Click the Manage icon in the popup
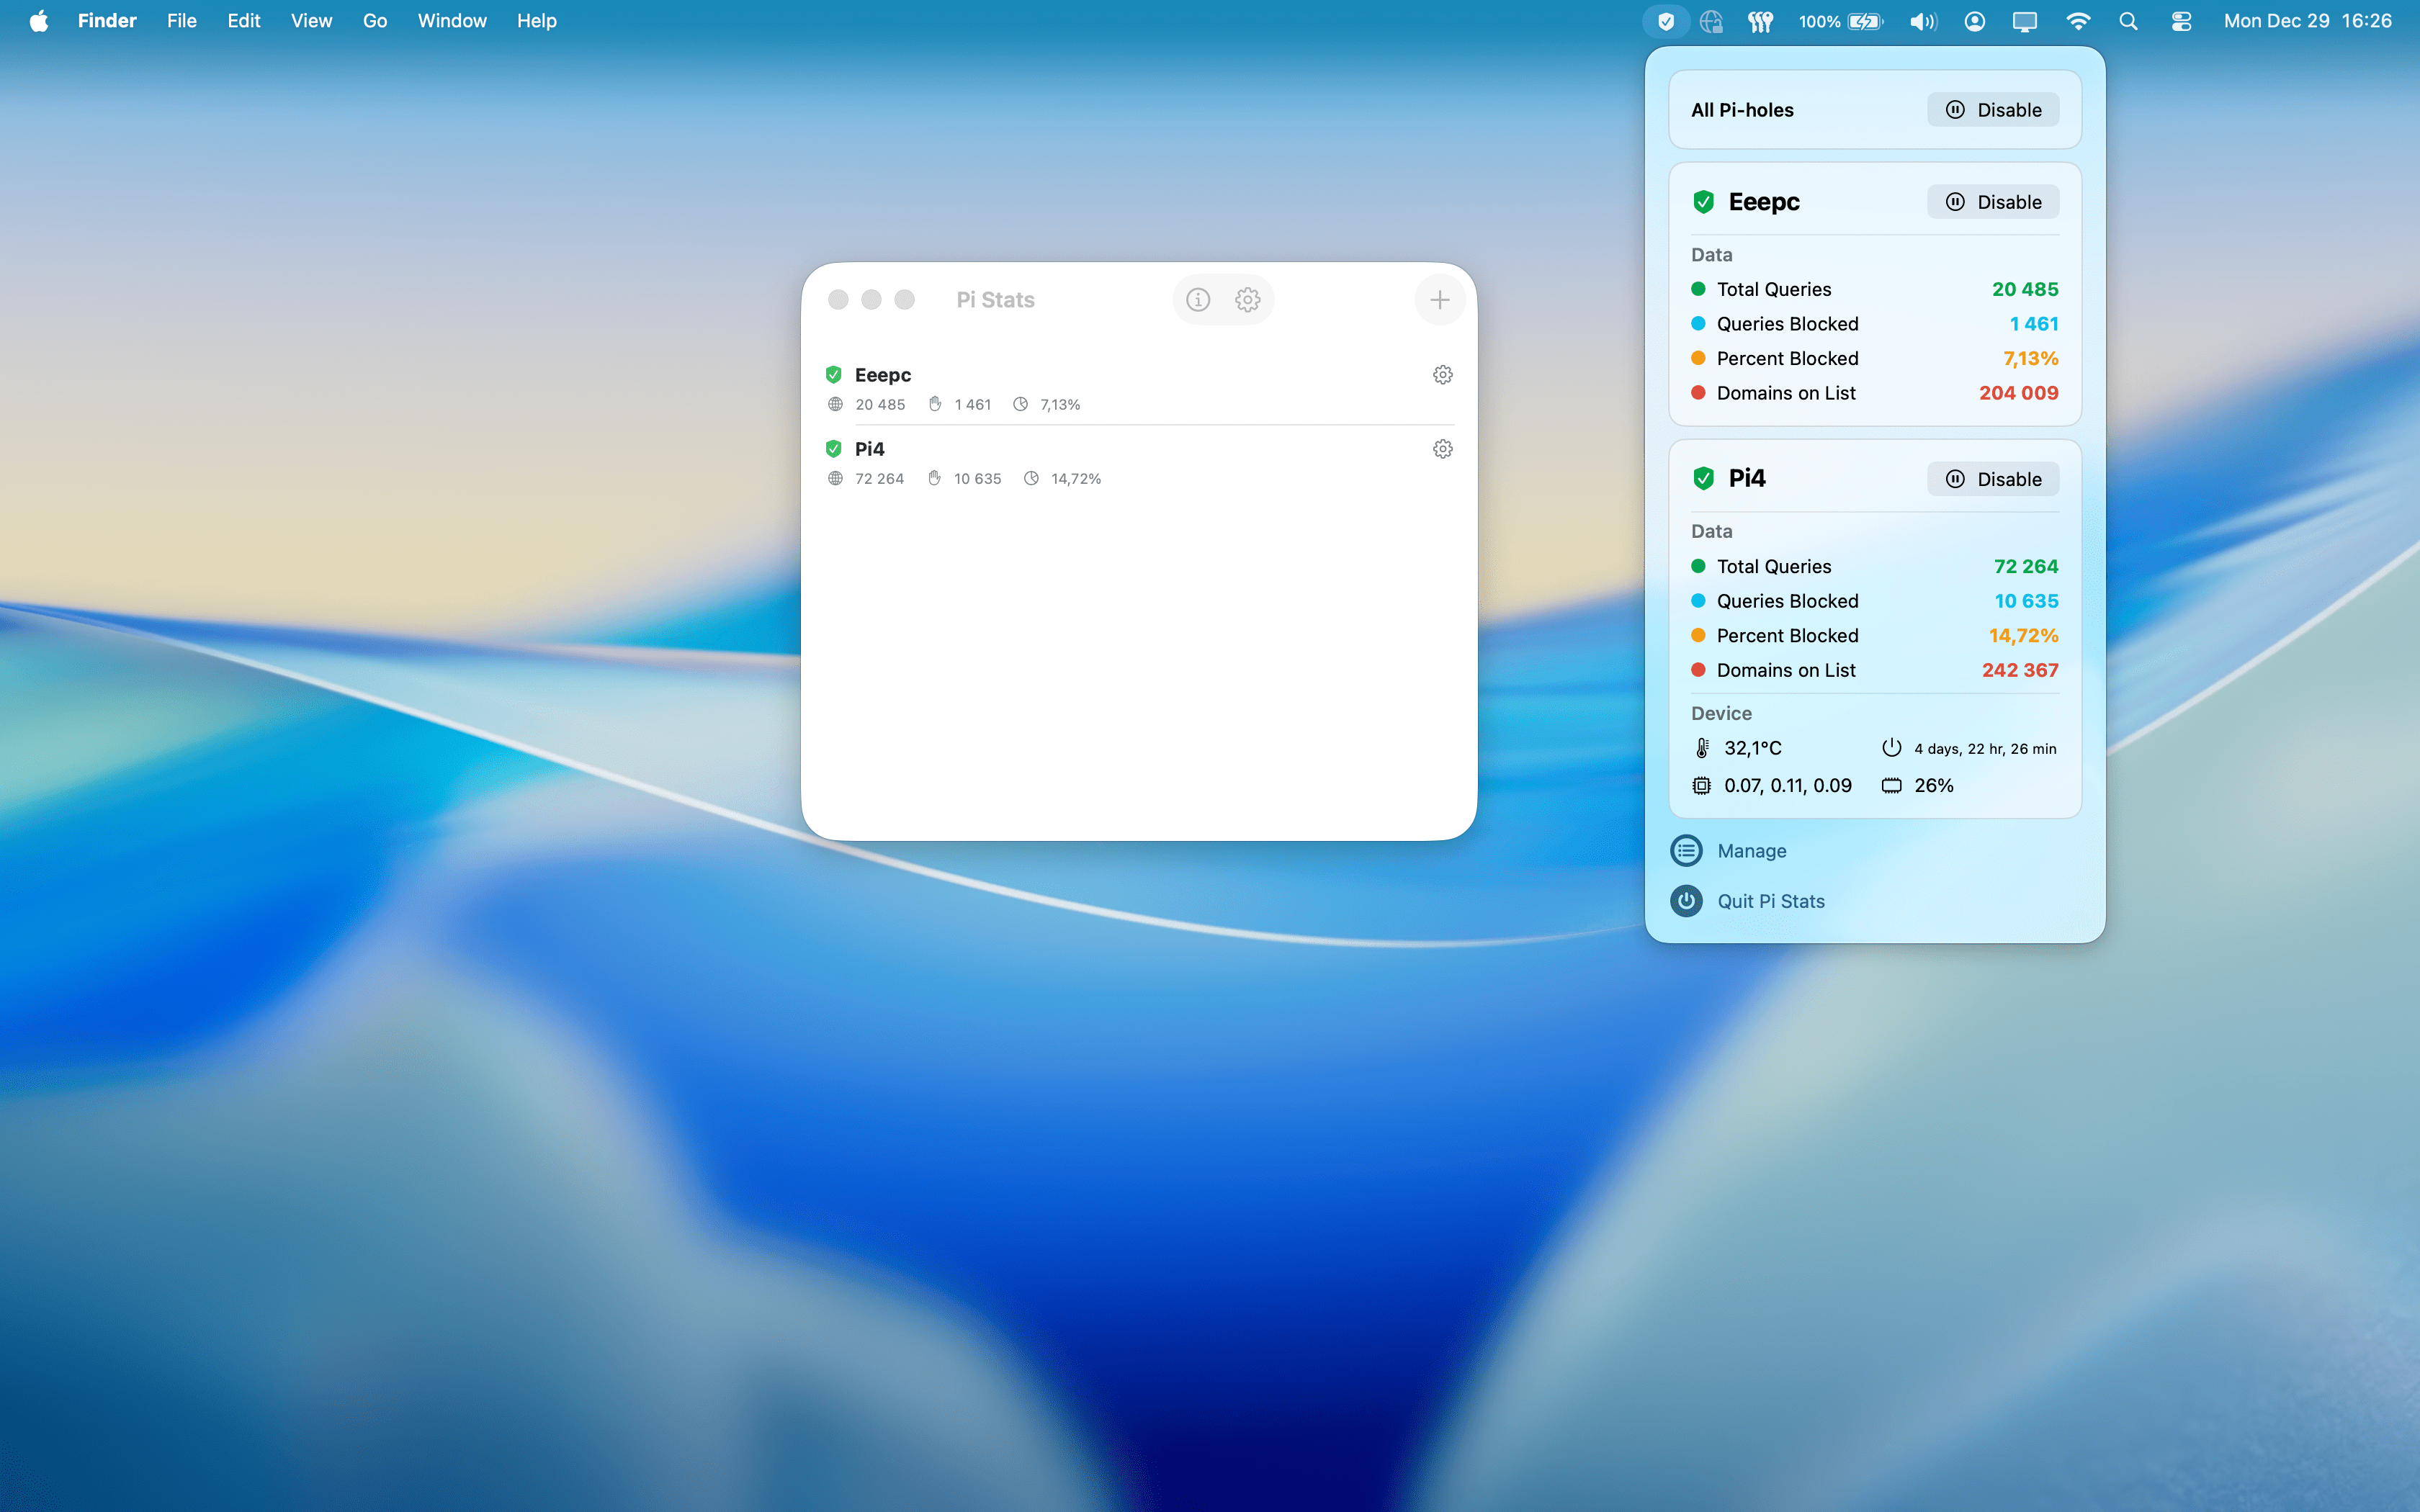The image size is (2420, 1512). (1686, 850)
